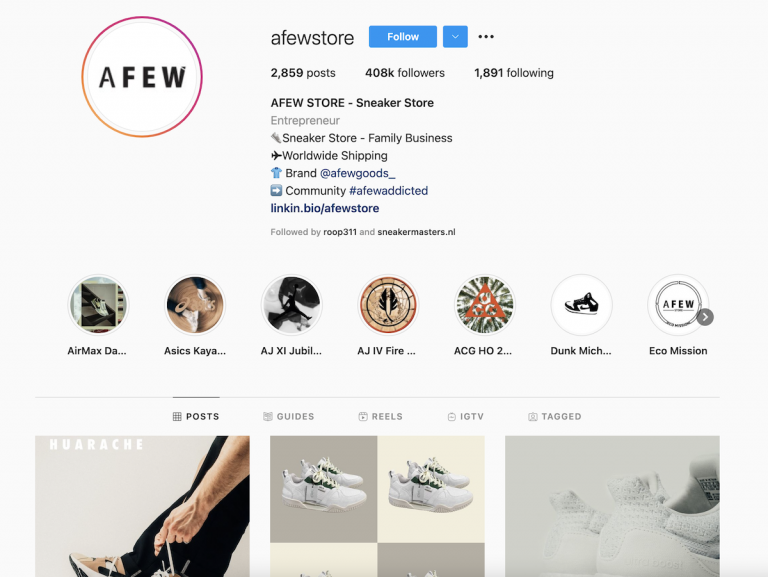
Task: Open the Huarache post thumbnail
Action: [142, 506]
